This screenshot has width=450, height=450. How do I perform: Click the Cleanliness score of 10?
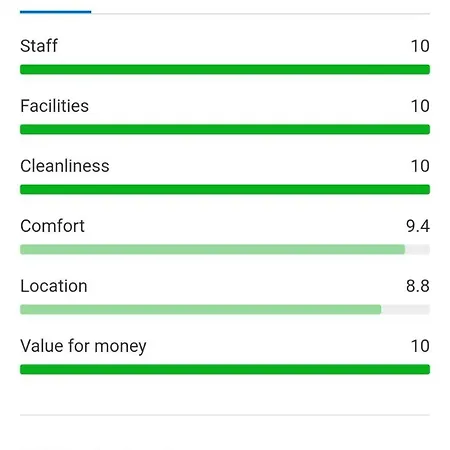coord(420,166)
